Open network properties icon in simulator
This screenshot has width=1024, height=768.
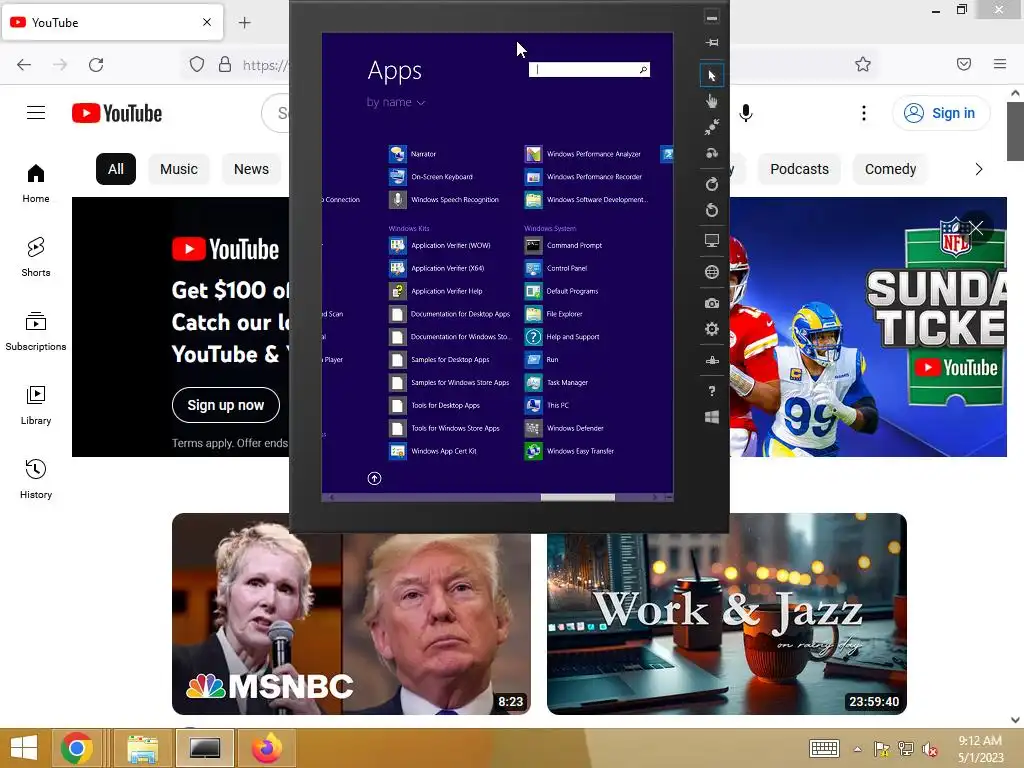click(x=712, y=360)
